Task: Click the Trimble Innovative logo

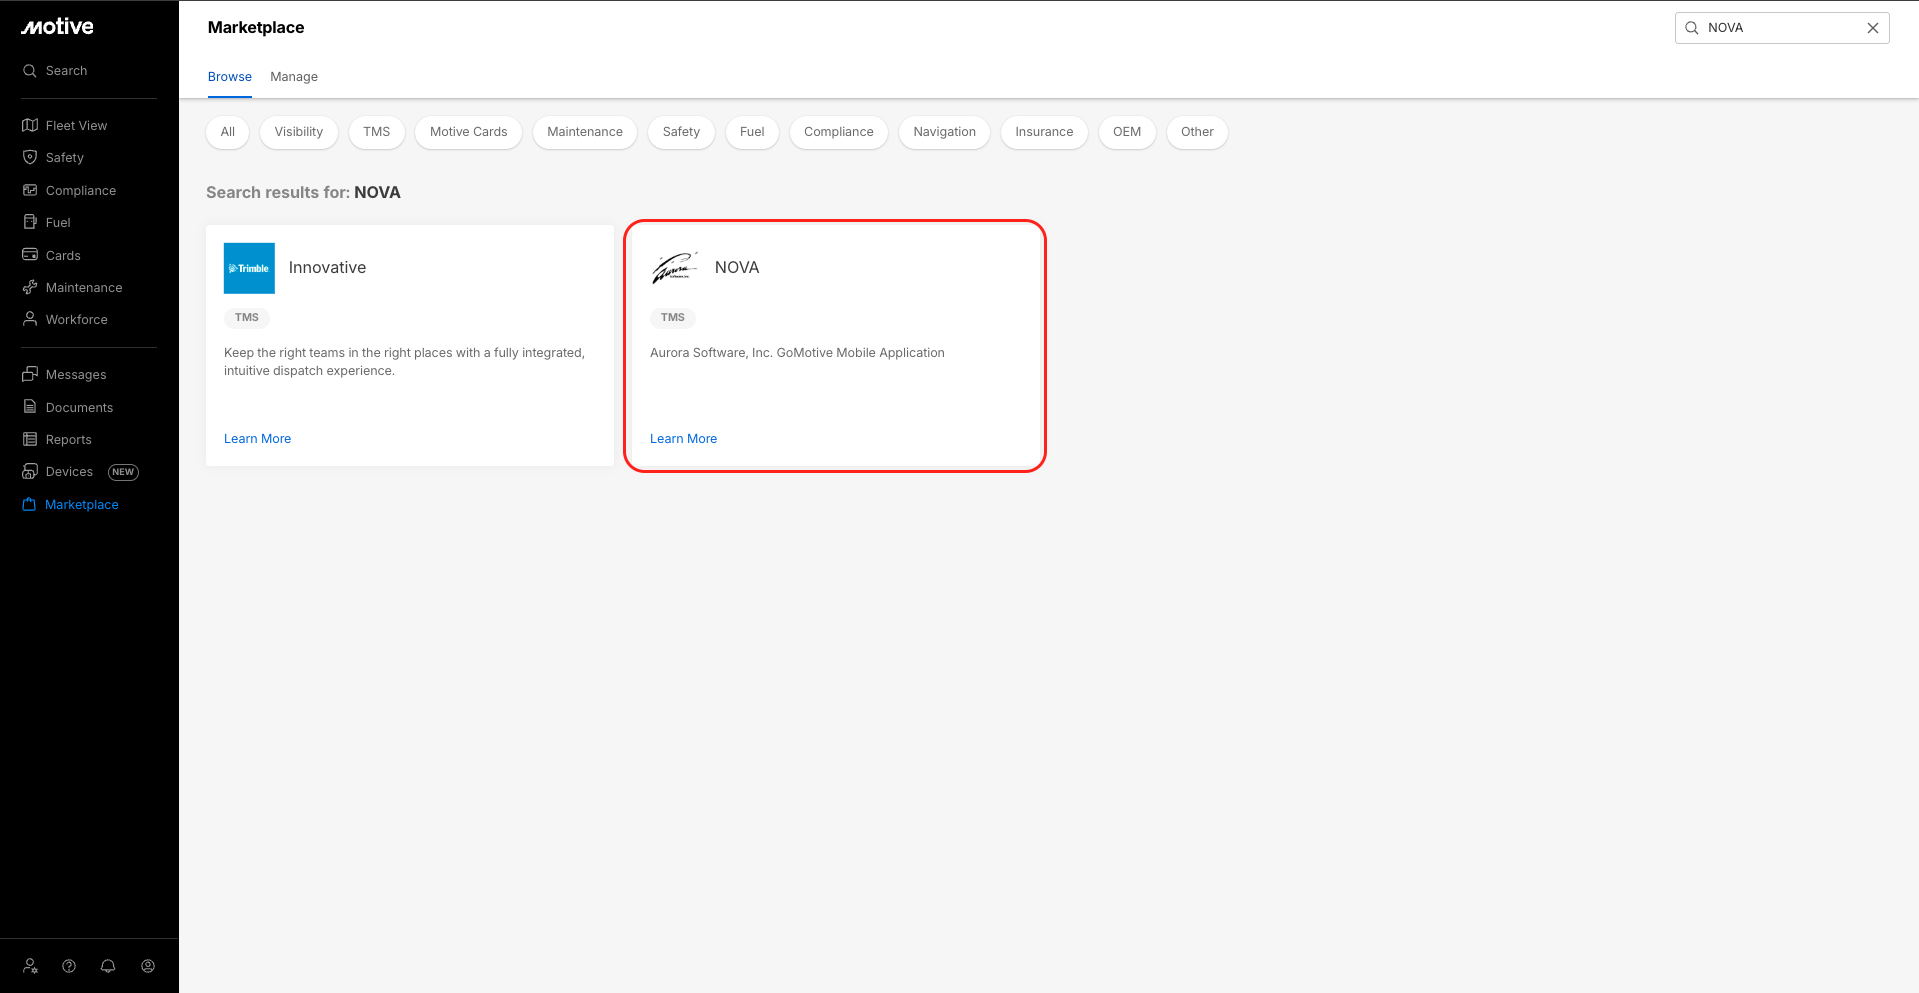Action: [249, 268]
